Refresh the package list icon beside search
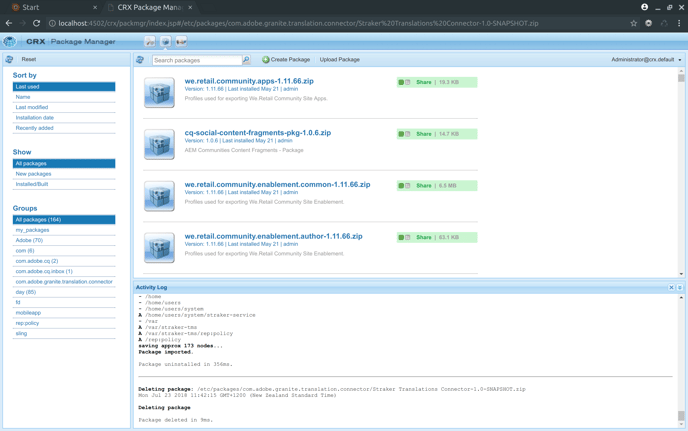The height and width of the screenshot is (431, 688). click(140, 59)
